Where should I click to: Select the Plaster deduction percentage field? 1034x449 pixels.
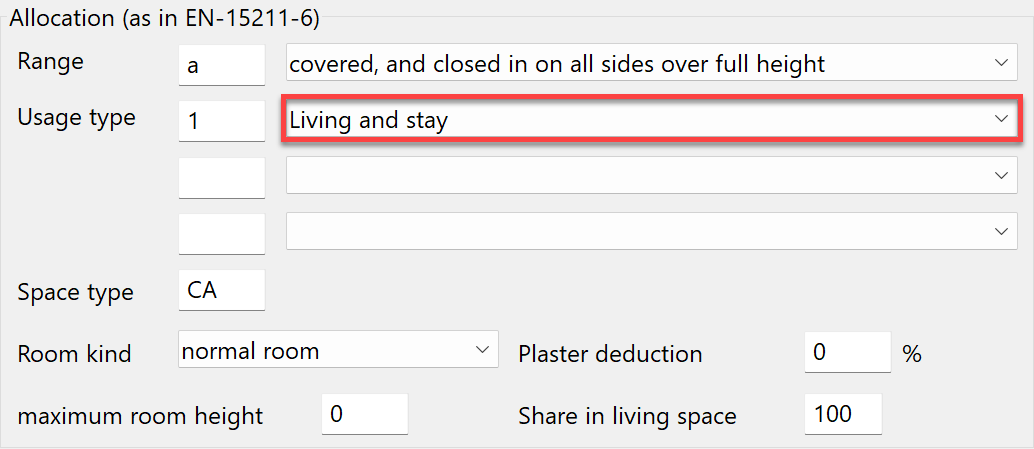point(846,353)
